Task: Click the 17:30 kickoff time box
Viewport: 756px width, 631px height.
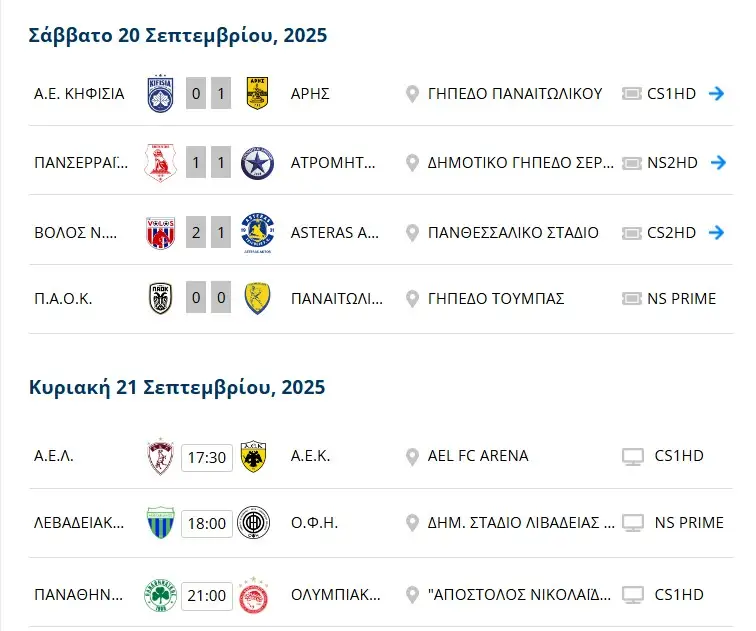Action: (207, 457)
